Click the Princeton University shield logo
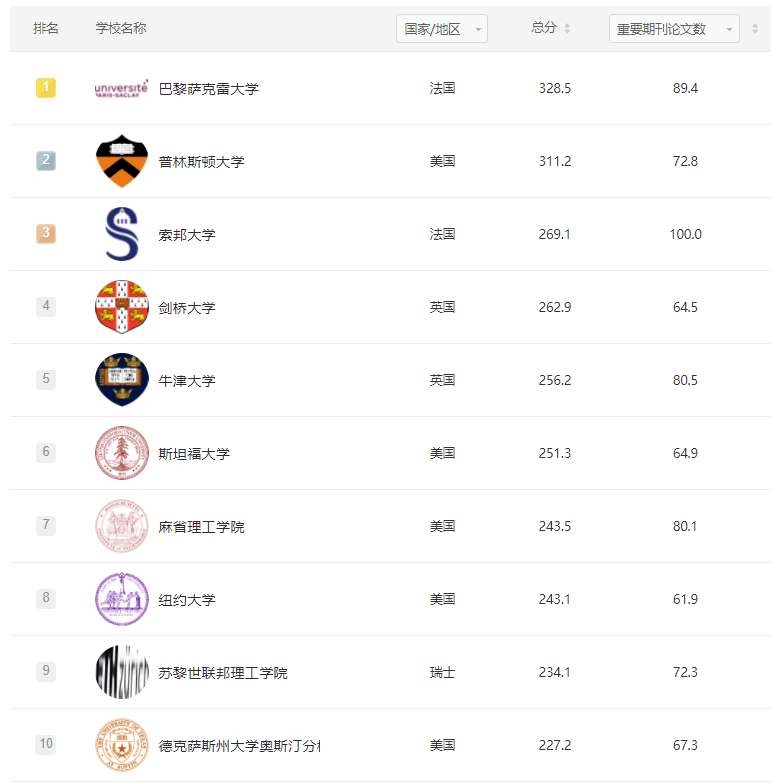The height and width of the screenshot is (784, 779). (121, 162)
